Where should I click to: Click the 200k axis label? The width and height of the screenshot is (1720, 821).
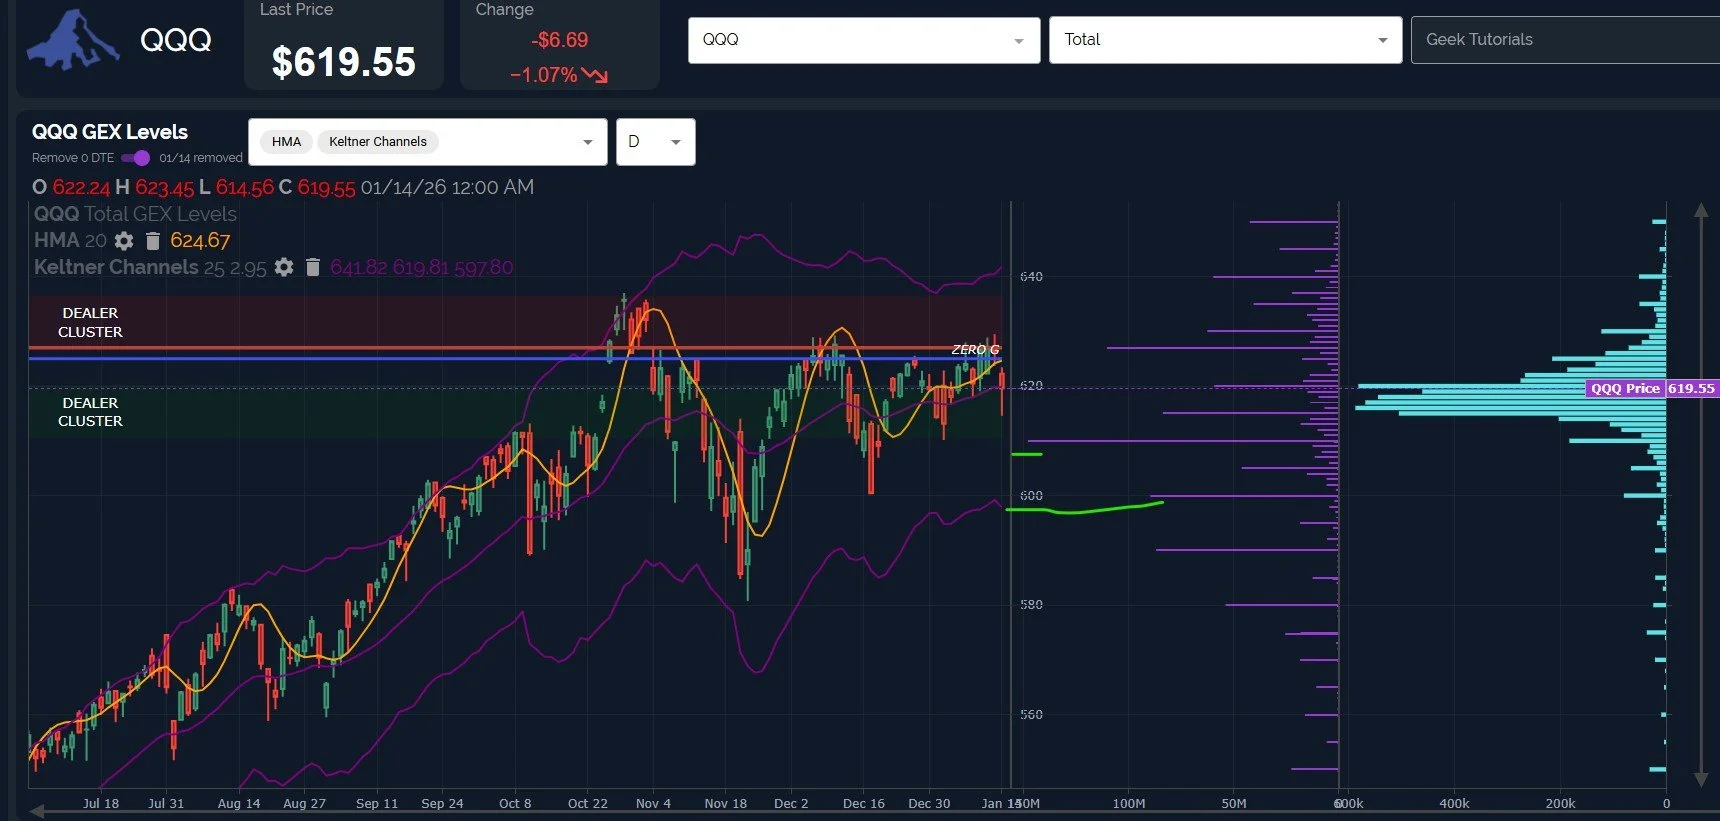pos(1560,803)
